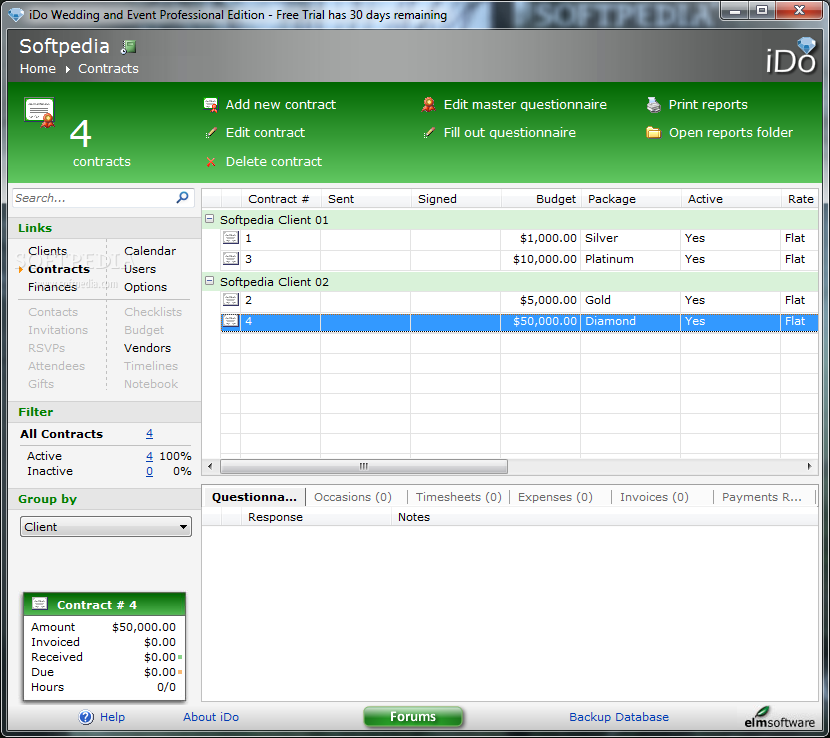Screen dimensions: 830x738
Task: Click the Active column header
Action: 730,199
